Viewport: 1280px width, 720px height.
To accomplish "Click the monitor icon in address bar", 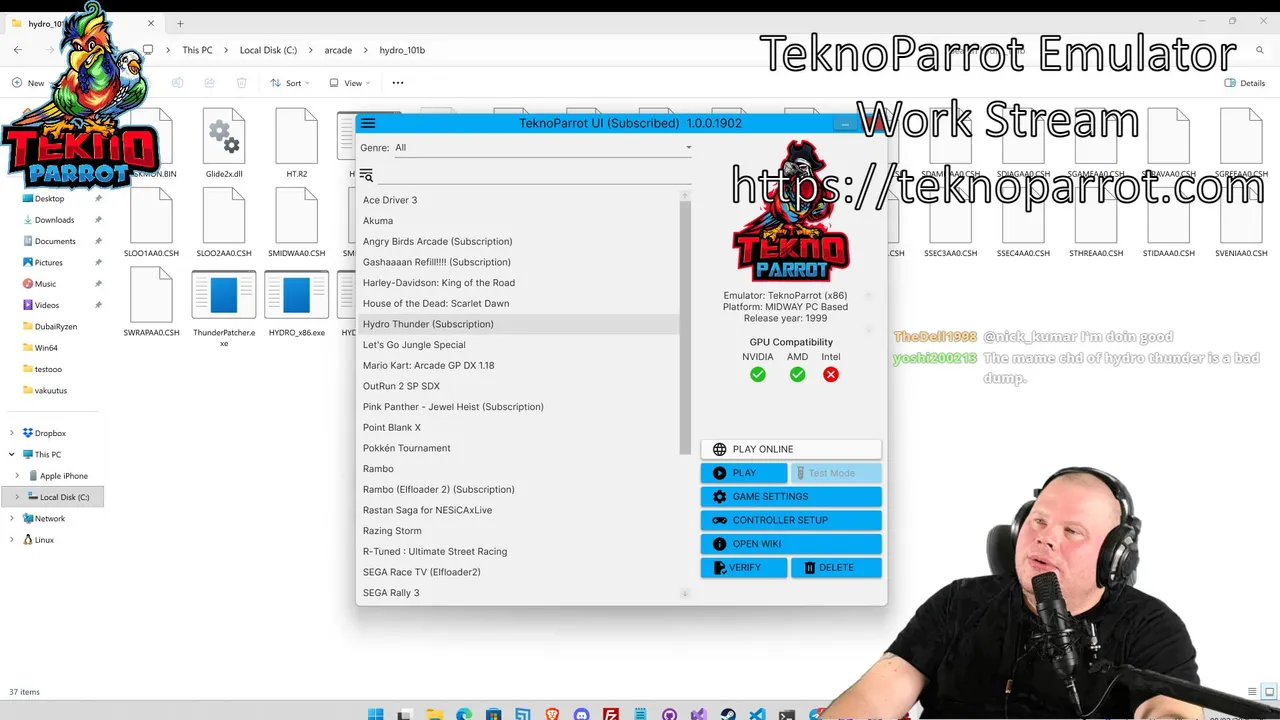I will [148, 50].
